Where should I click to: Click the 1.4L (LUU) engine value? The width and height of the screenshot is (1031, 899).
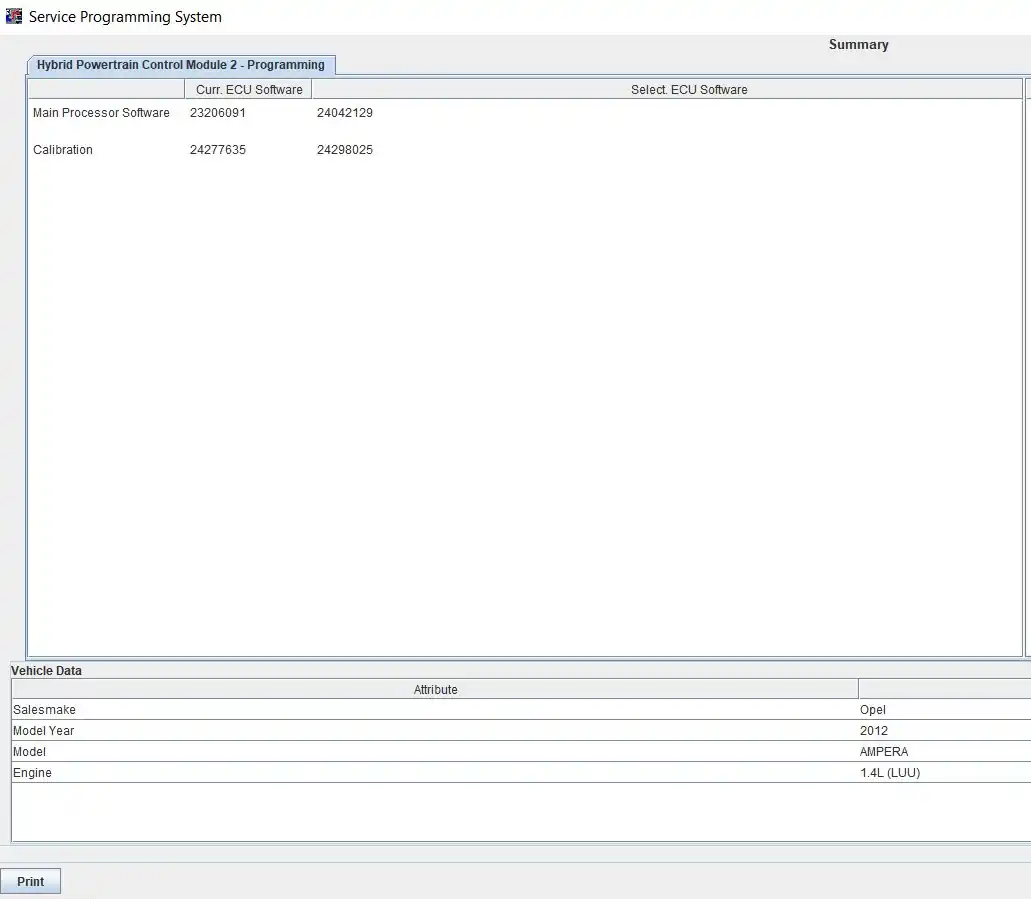(890, 773)
